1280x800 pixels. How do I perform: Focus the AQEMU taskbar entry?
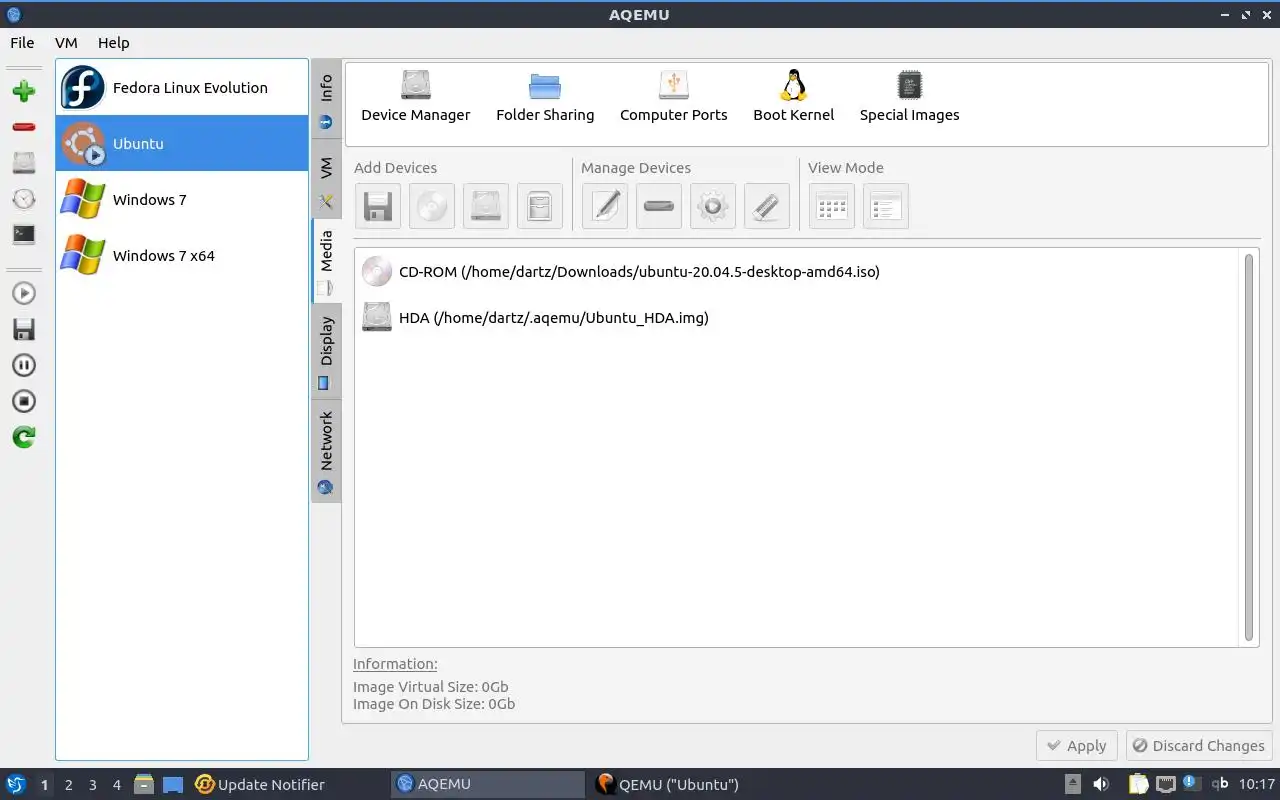click(x=488, y=785)
